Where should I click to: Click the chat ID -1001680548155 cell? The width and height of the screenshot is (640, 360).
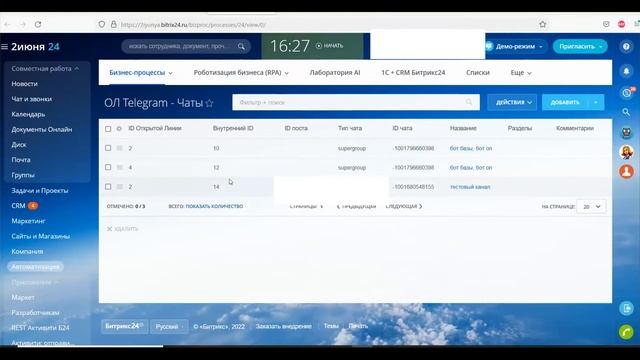[413, 187]
